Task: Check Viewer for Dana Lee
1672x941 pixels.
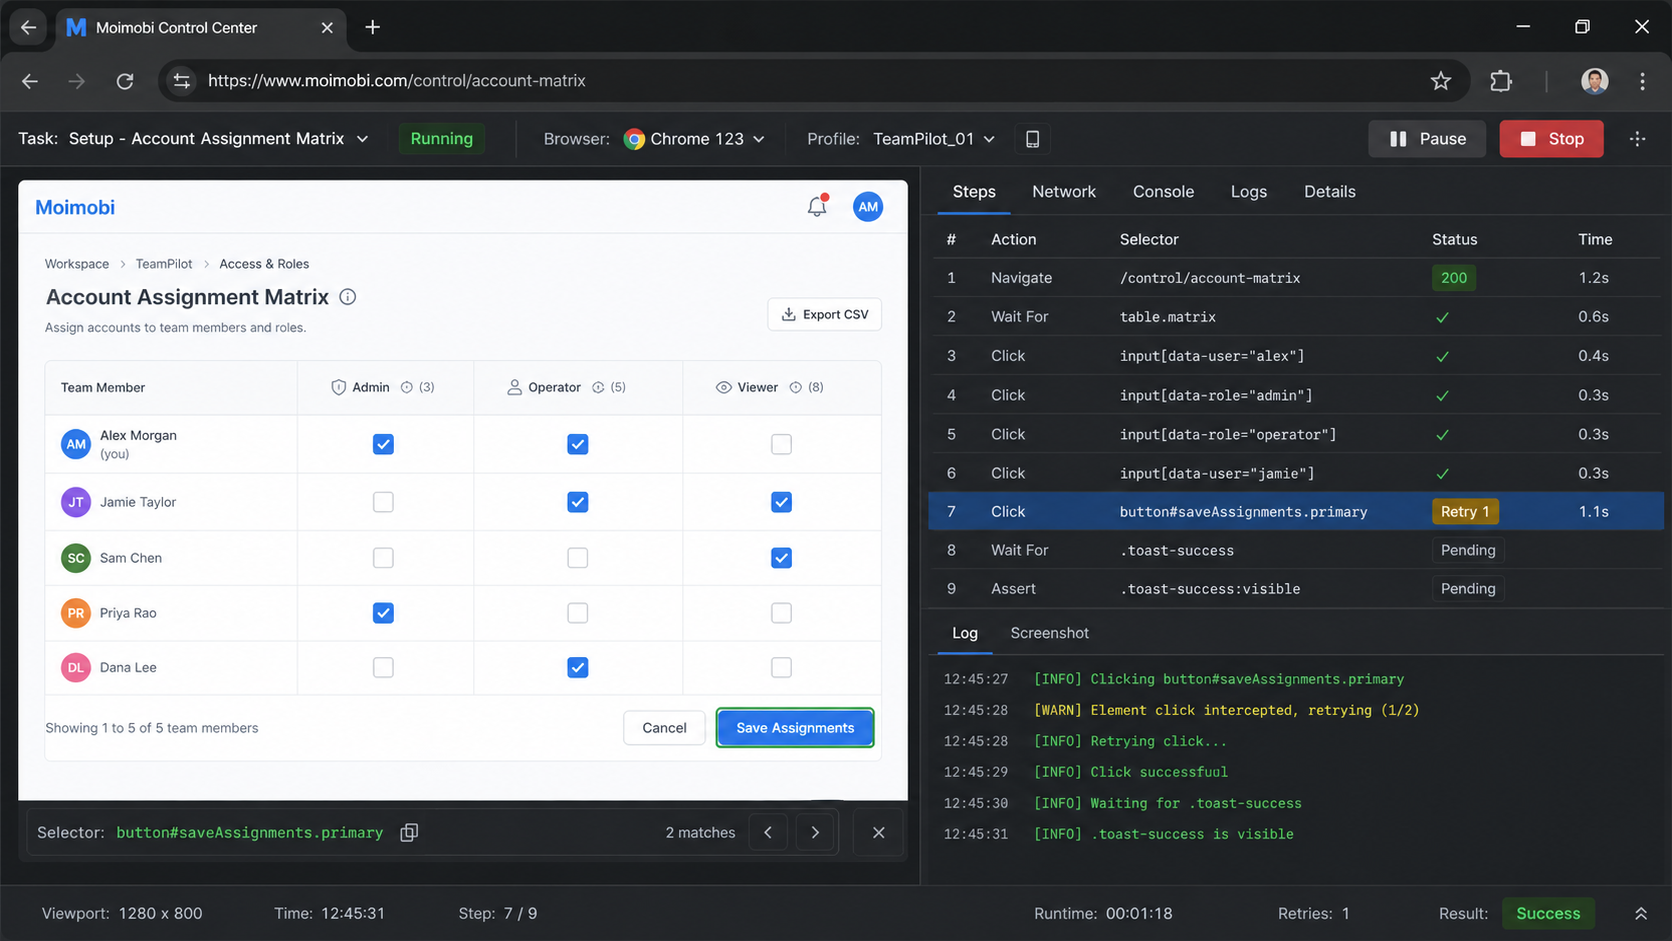Action: 781,667
